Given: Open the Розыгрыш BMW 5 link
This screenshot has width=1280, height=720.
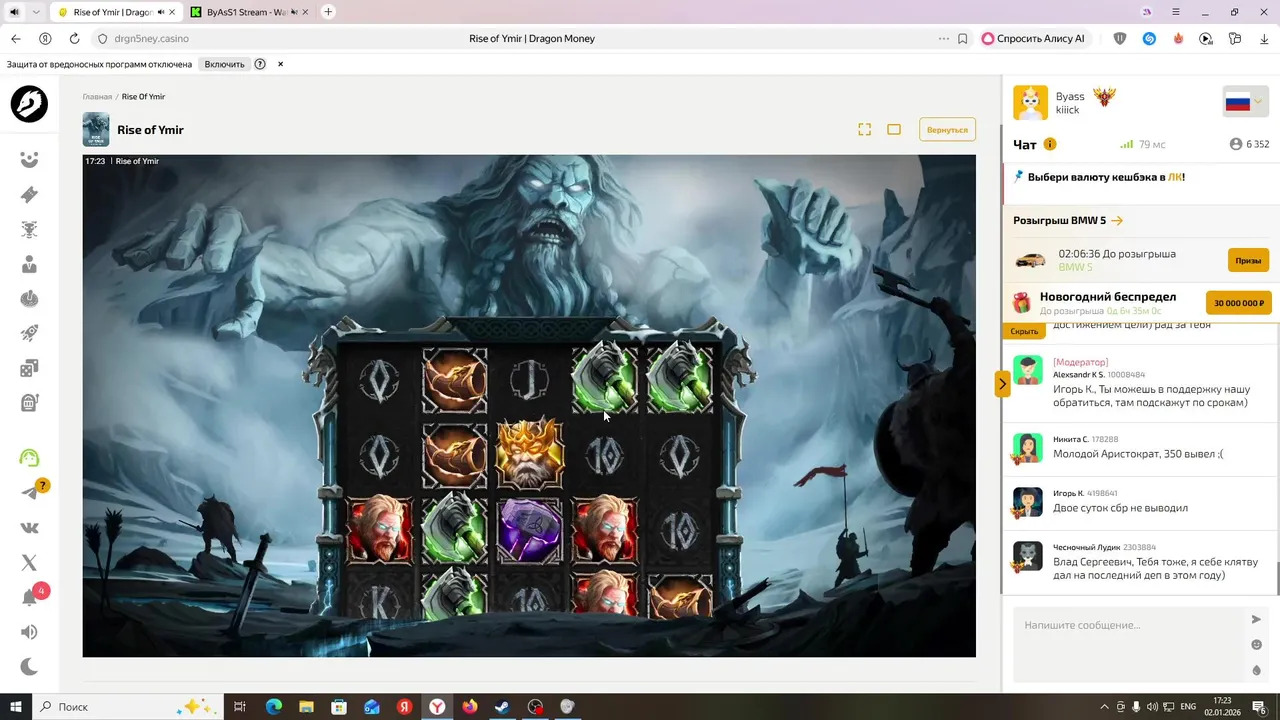Looking at the screenshot, I should point(1068,220).
